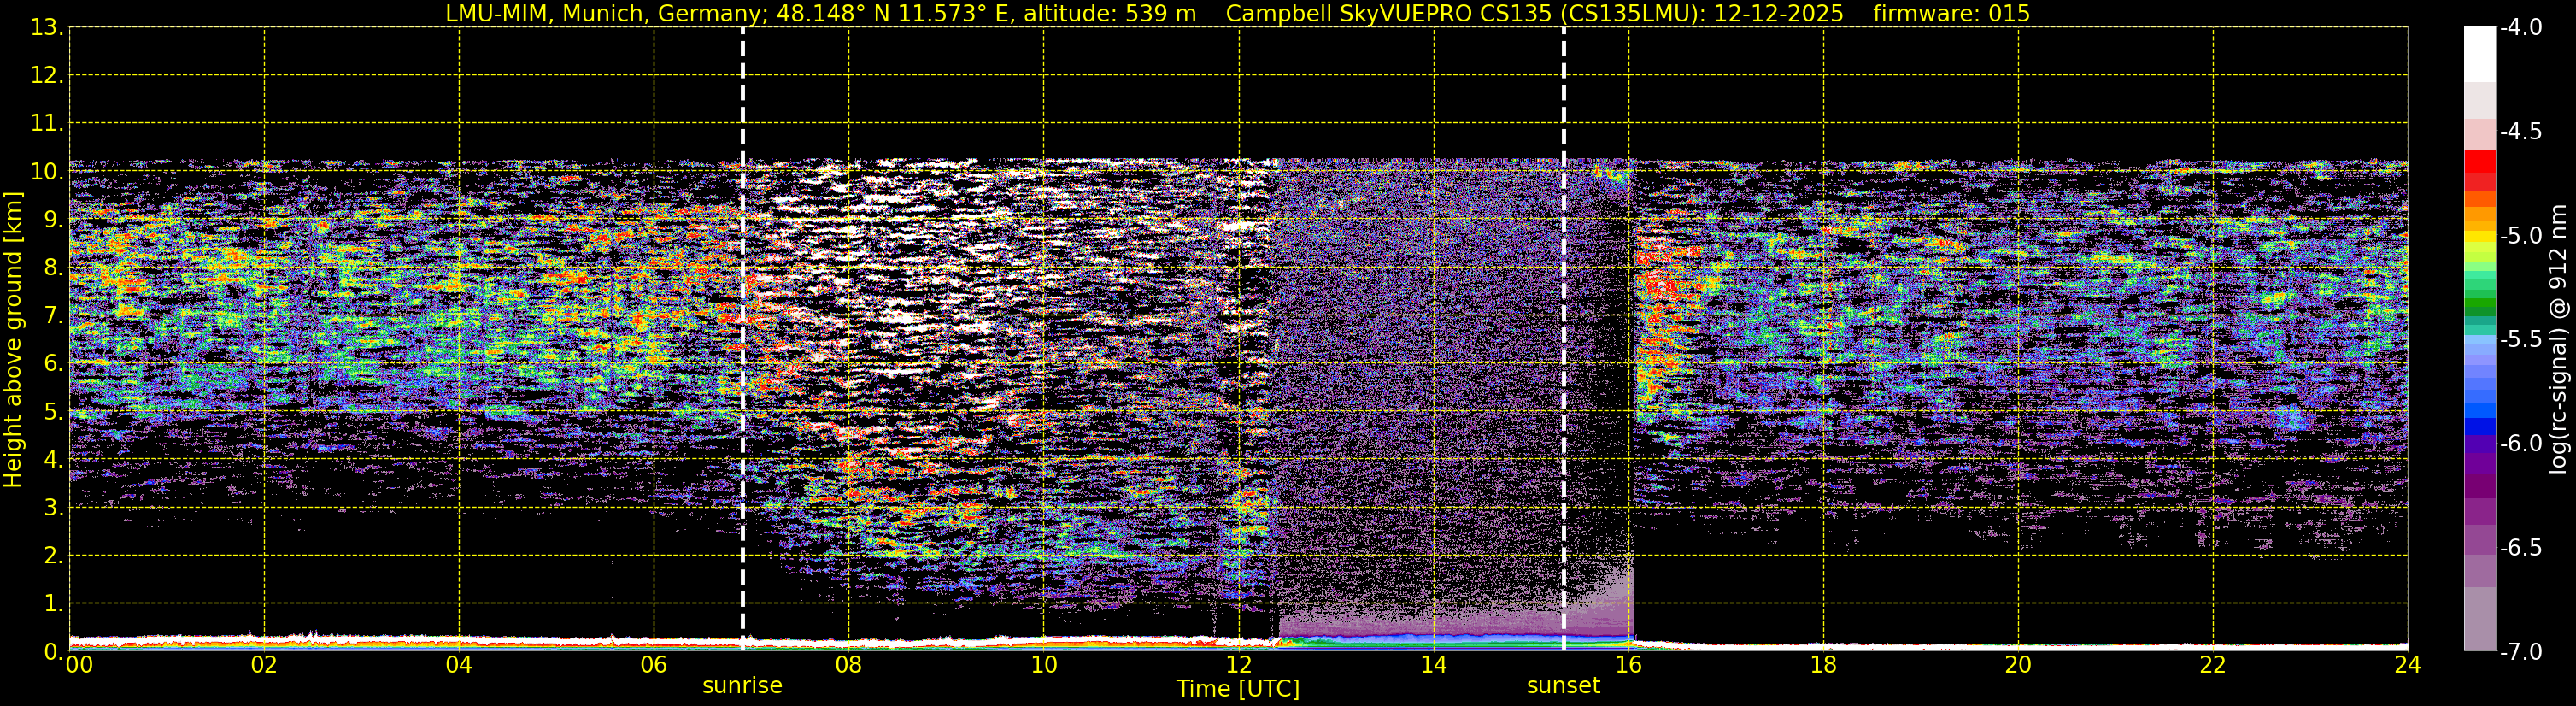The width and height of the screenshot is (2576, 706).
Task: Select the "Campbell SkyVUEPRO CS135" instrument title text
Action: click(1389, 14)
